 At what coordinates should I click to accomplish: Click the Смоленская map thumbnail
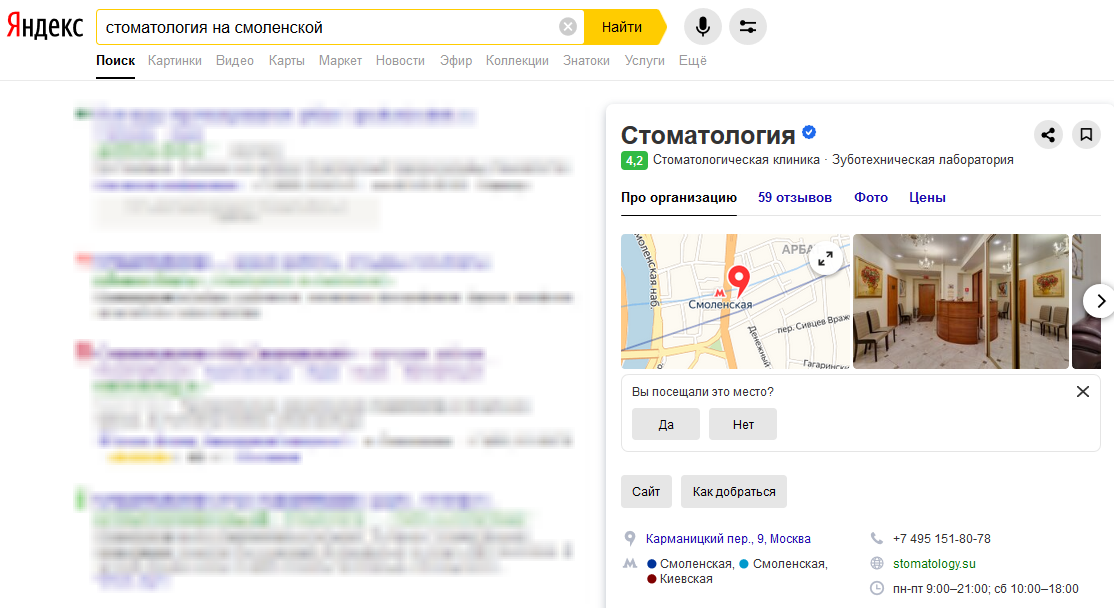735,301
